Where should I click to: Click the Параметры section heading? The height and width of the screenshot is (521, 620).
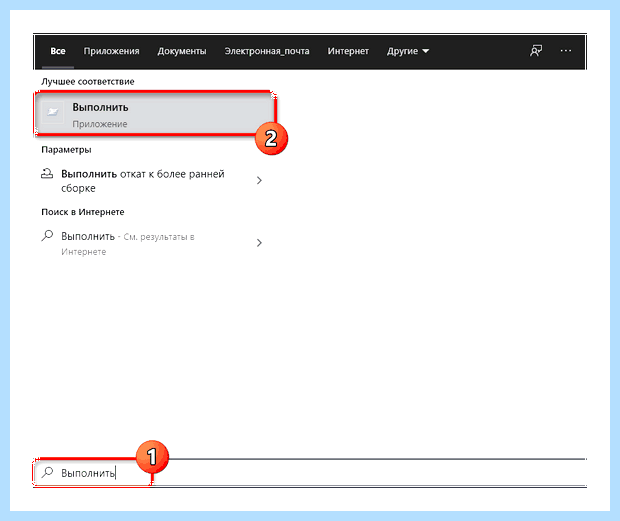coord(66,149)
